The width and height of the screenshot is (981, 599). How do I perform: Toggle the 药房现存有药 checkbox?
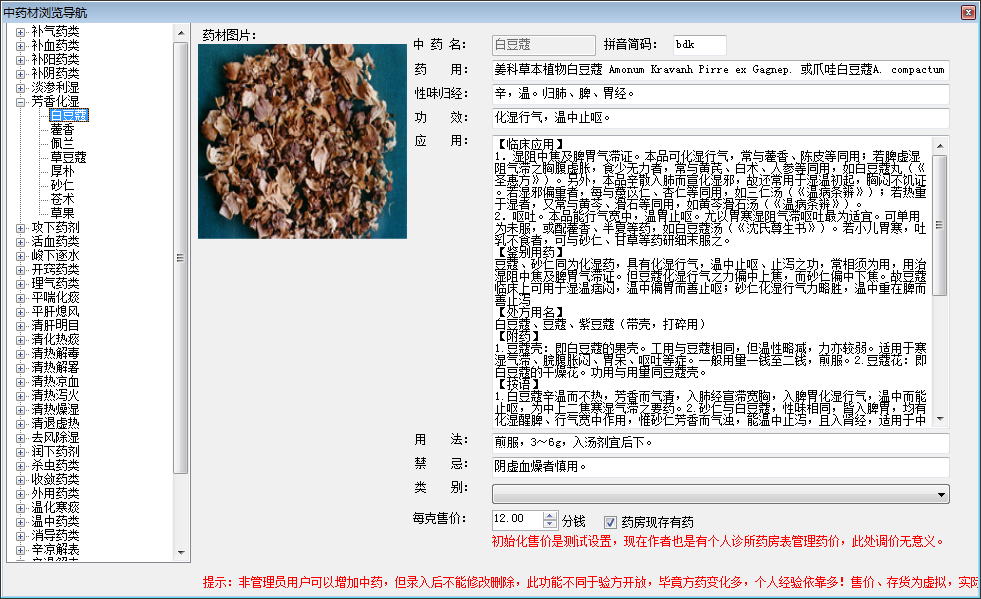pyautogui.click(x=611, y=522)
